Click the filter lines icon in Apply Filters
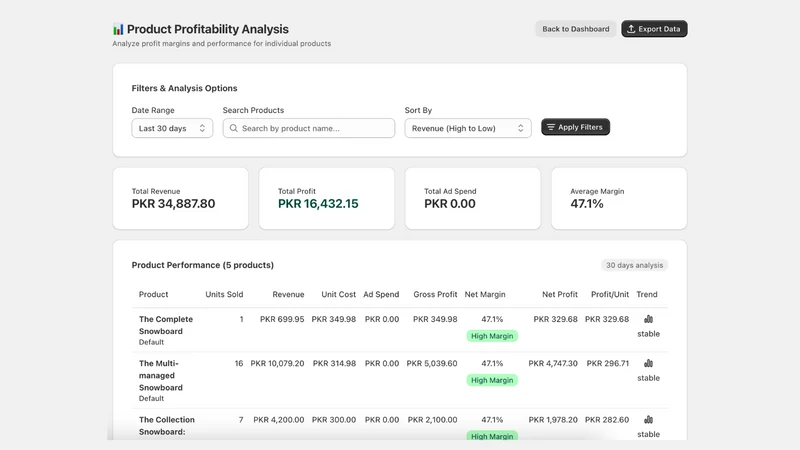 (x=551, y=127)
